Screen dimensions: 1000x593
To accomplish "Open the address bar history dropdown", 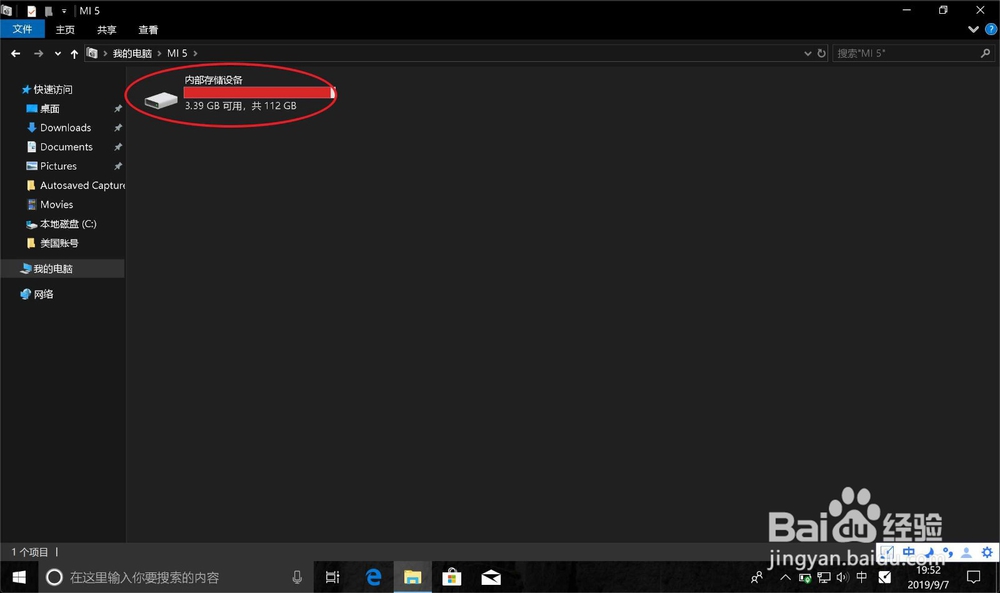I will [x=807, y=54].
